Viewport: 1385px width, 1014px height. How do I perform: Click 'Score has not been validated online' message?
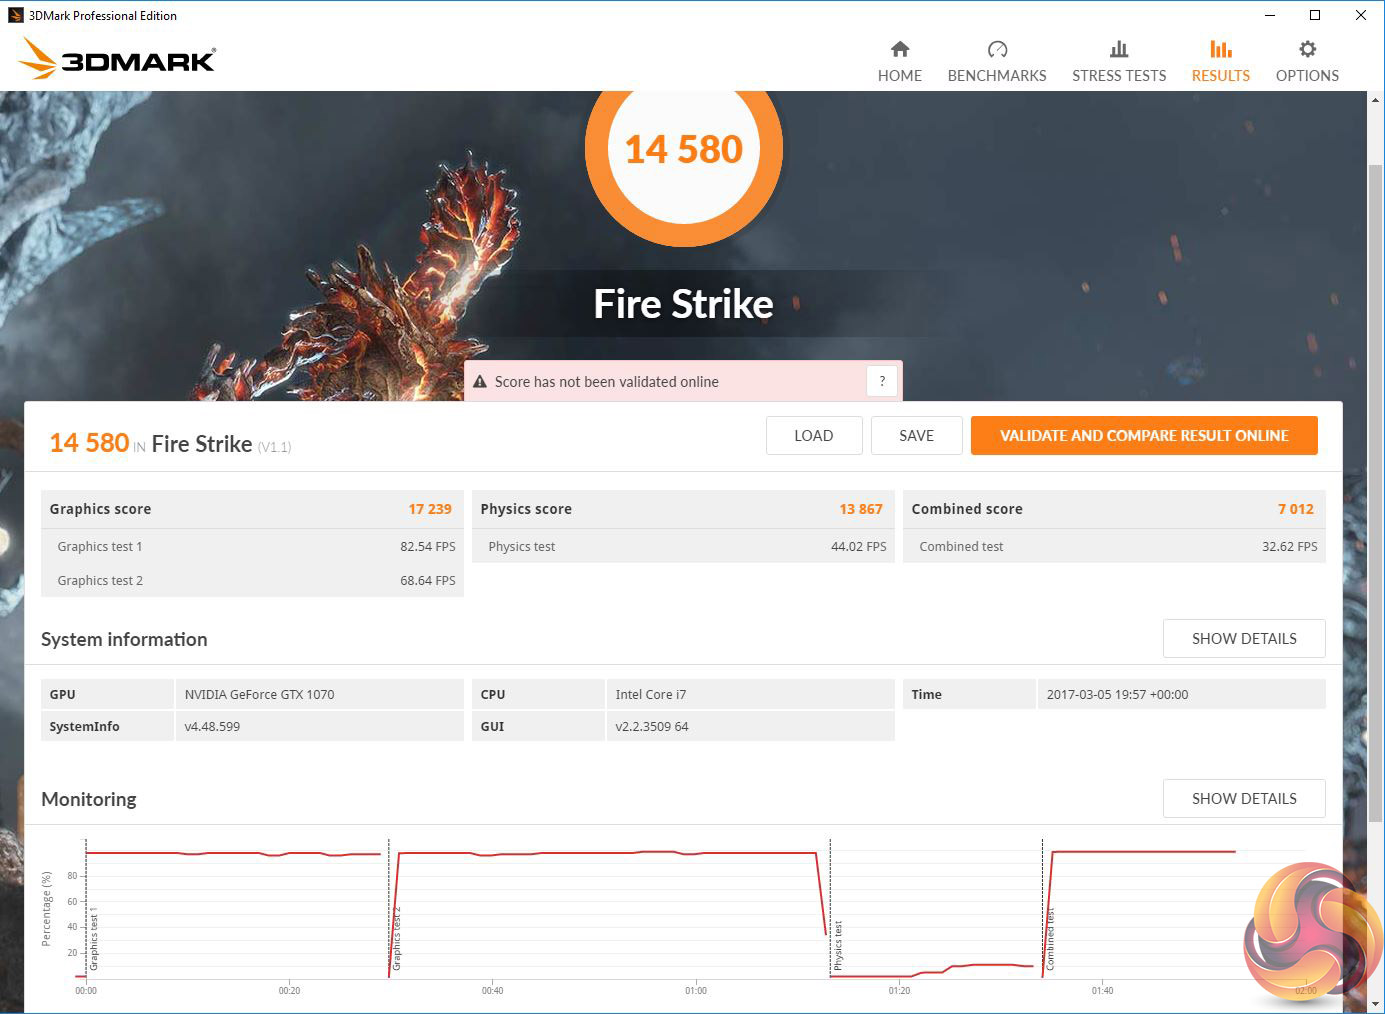point(607,382)
